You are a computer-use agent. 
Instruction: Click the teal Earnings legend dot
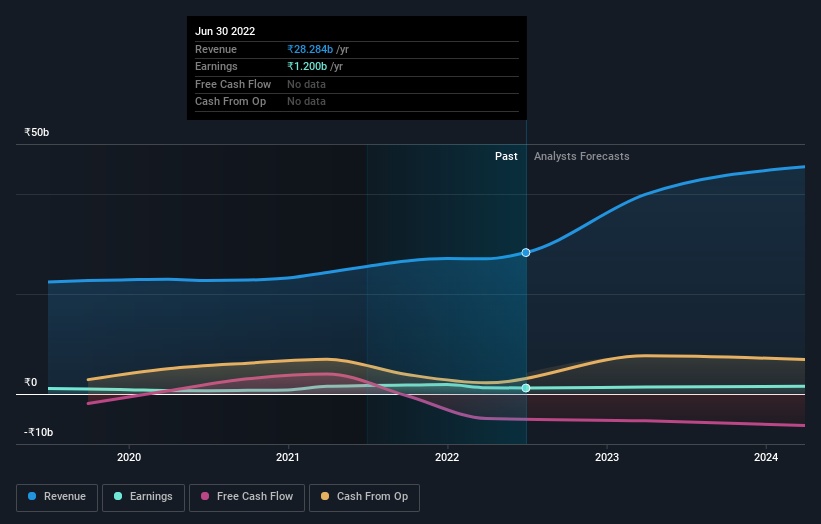(118, 496)
